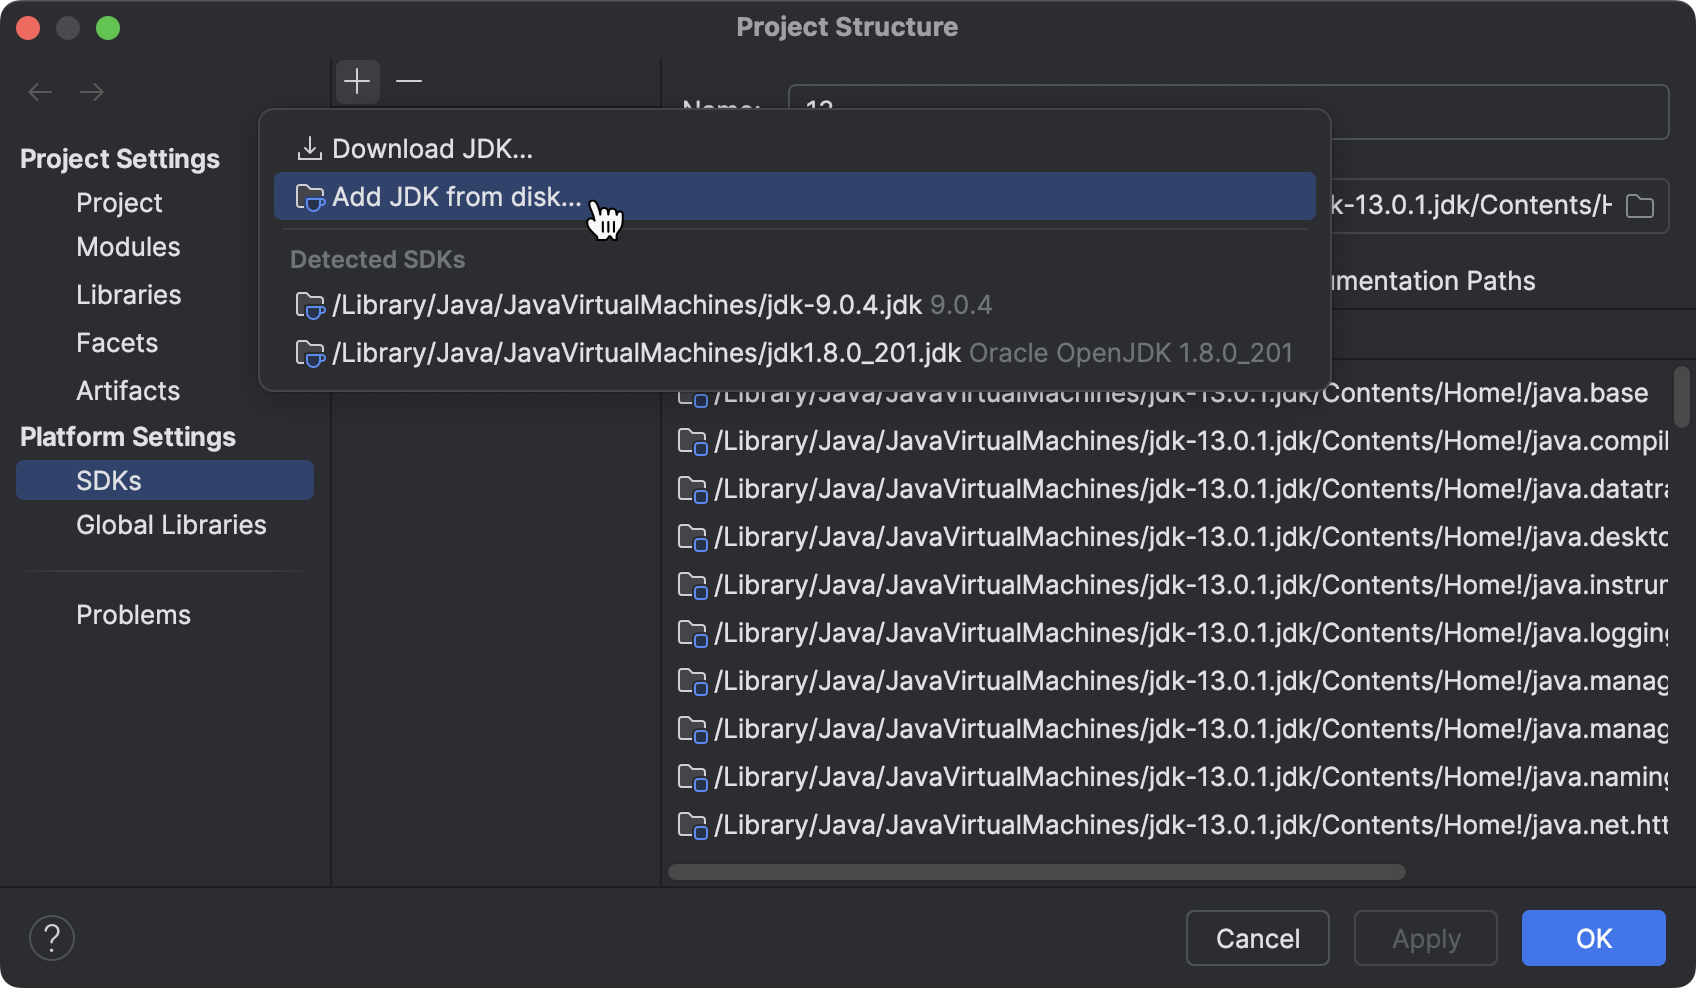Select Add JDK from disk in the popup
The height and width of the screenshot is (990, 1696).
pyautogui.click(x=458, y=196)
